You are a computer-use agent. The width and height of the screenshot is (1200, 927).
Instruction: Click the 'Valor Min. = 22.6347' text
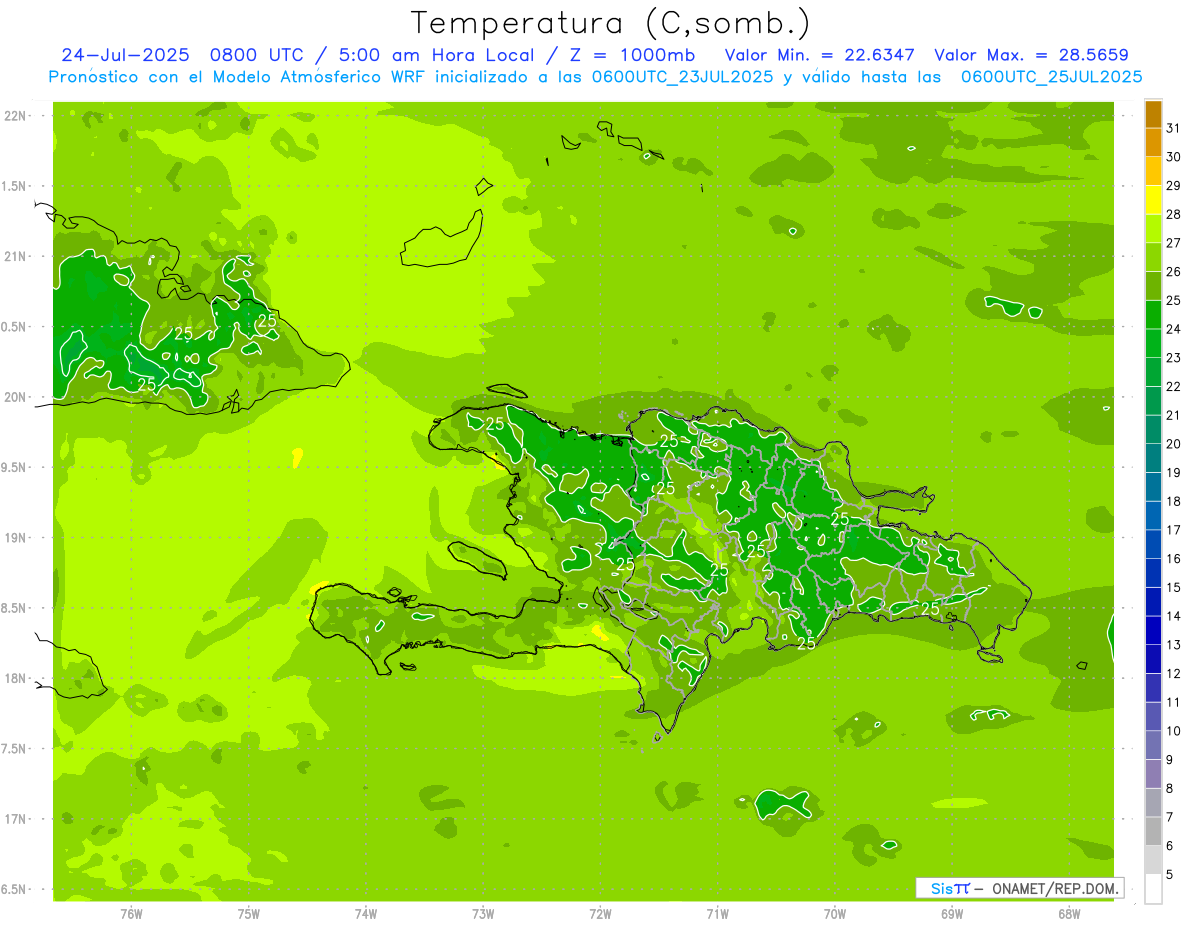coord(819,55)
